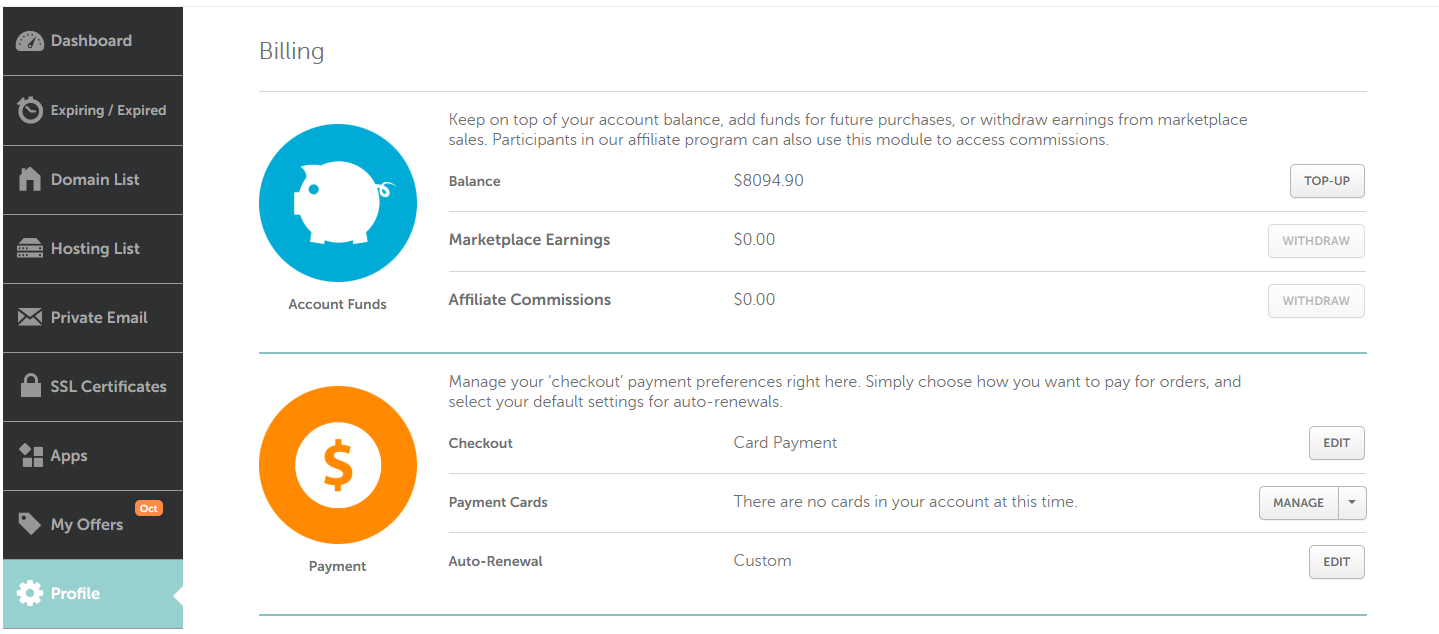The width and height of the screenshot is (1439, 634).
Task: Edit the Auto-Renewal setting
Action: (x=1336, y=561)
